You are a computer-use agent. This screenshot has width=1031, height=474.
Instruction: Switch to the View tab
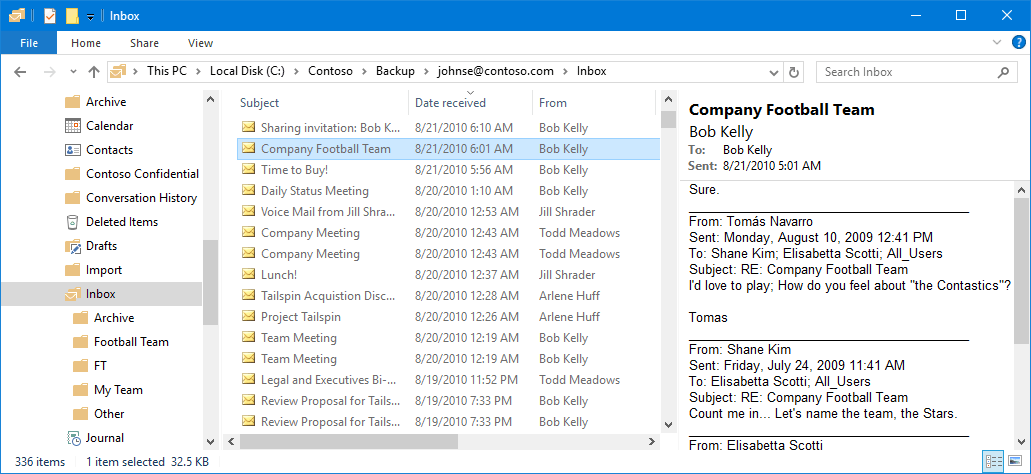point(200,43)
